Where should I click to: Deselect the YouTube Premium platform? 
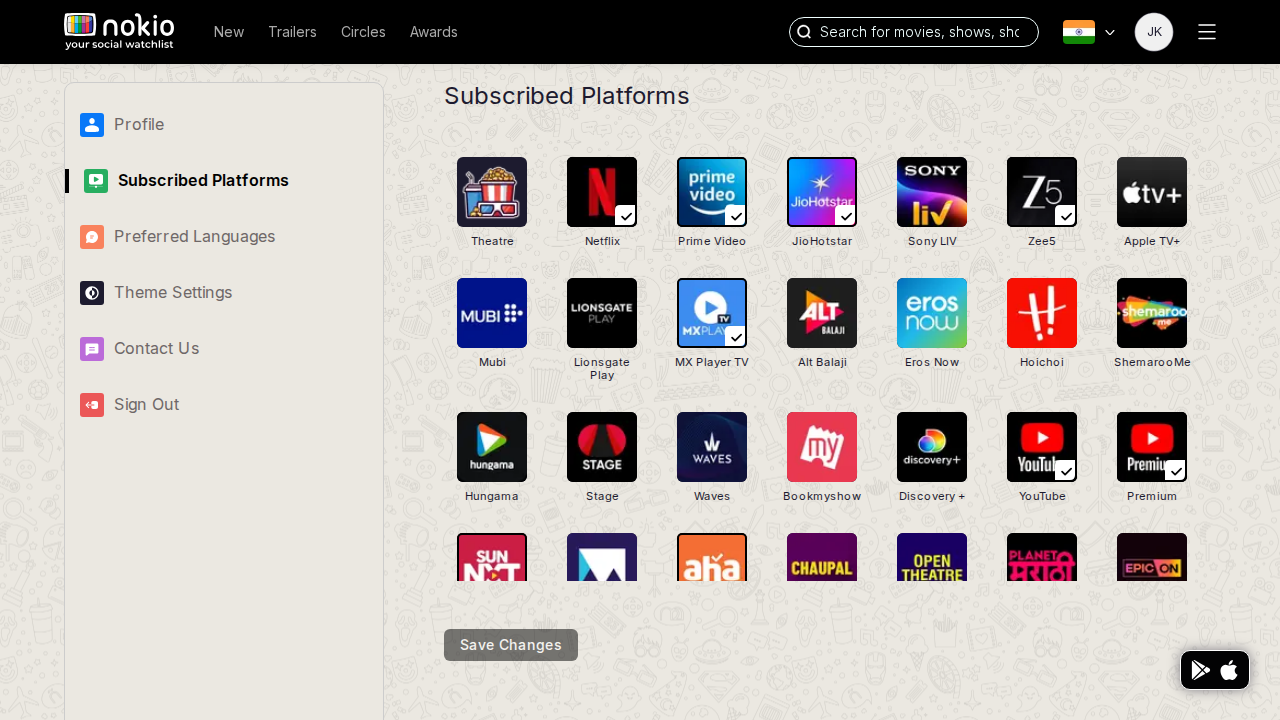pos(1152,447)
